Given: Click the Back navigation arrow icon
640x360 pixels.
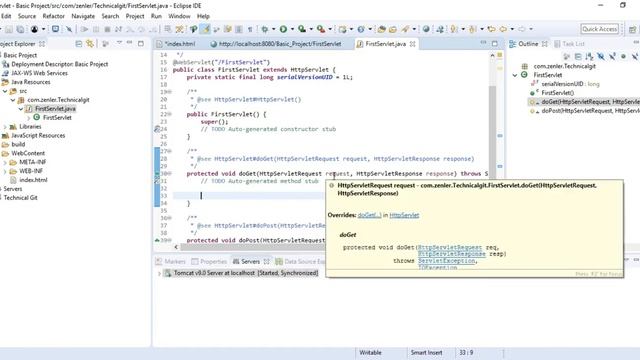Looking at the screenshot, I should click(503, 29).
